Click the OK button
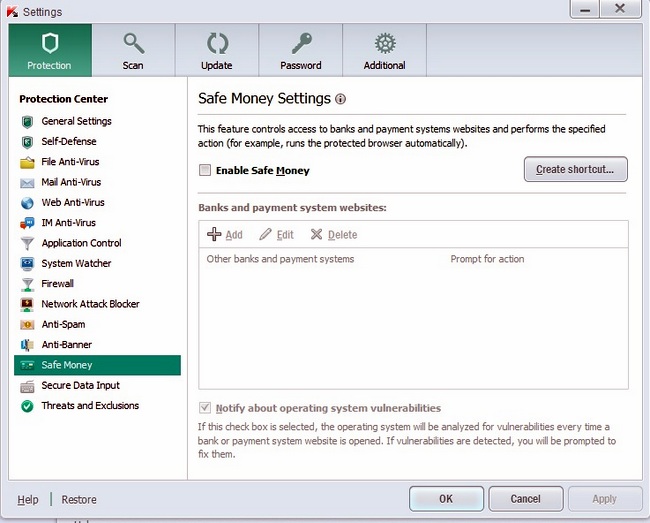 (x=446, y=499)
